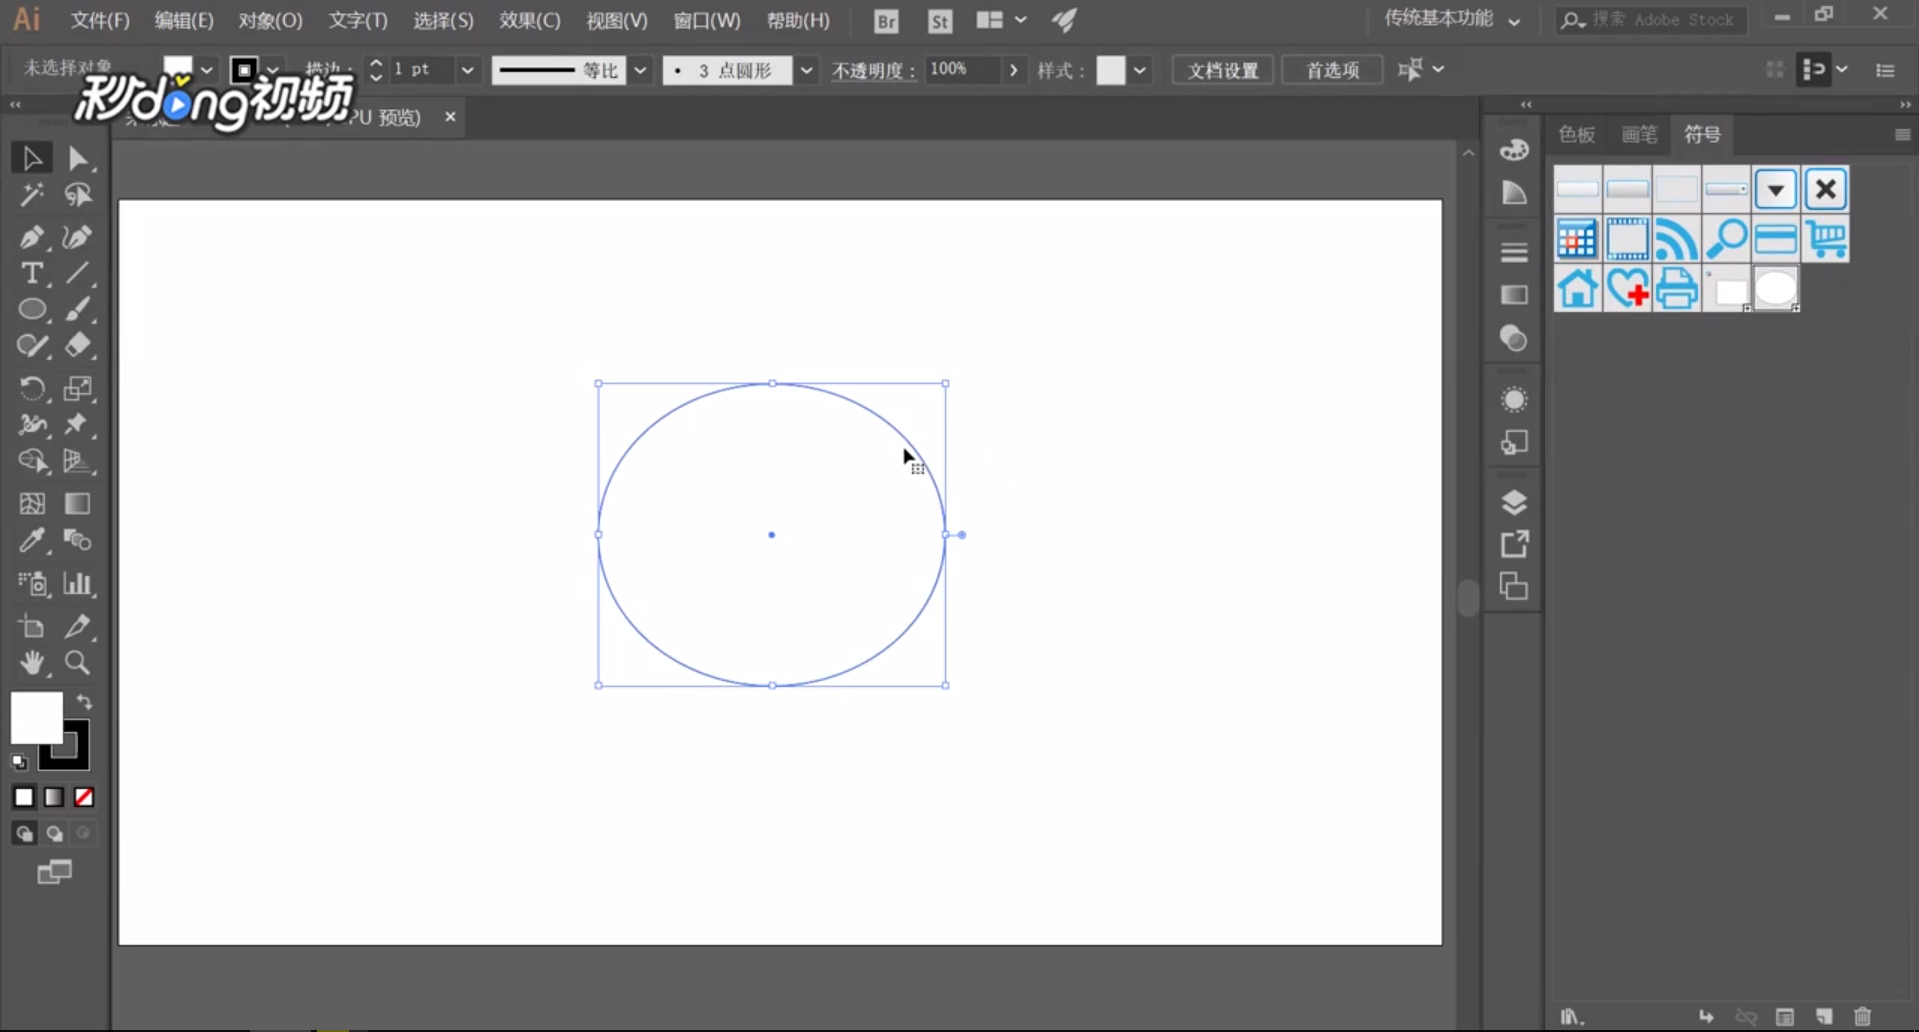This screenshot has height=1032, width=1919.
Task: Select the Slice tool
Action: 77,627
